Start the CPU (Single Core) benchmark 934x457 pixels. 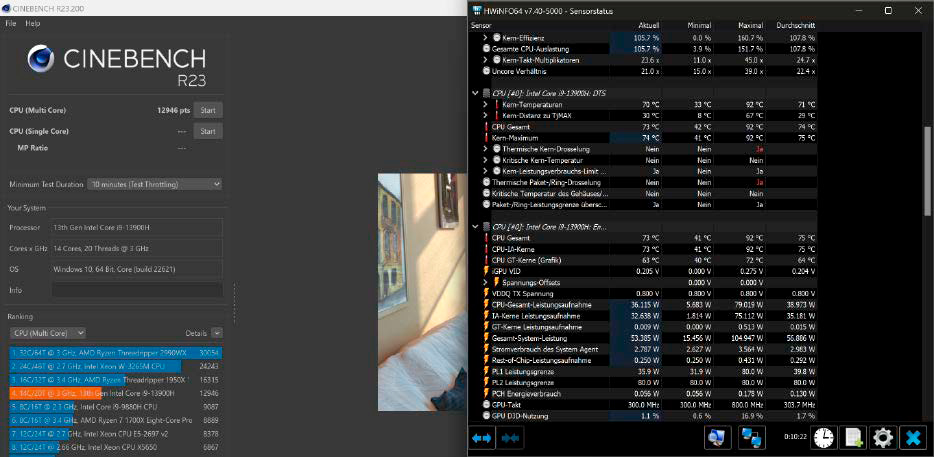click(x=208, y=131)
